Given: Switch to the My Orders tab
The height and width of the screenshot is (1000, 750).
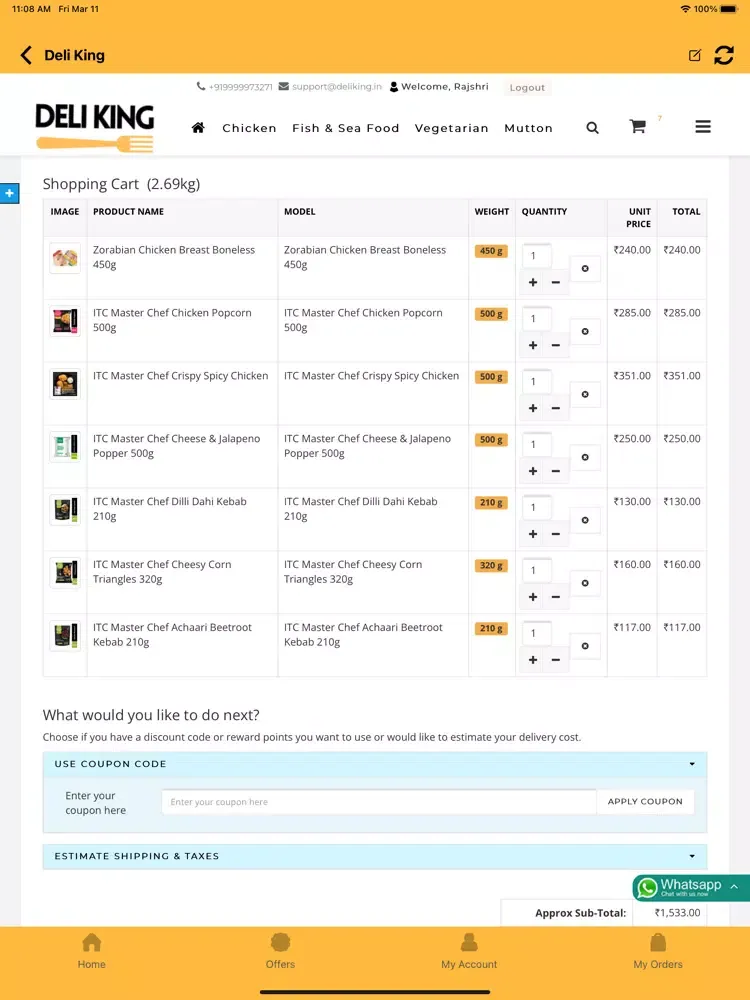Looking at the screenshot, I should pos(658,951).
